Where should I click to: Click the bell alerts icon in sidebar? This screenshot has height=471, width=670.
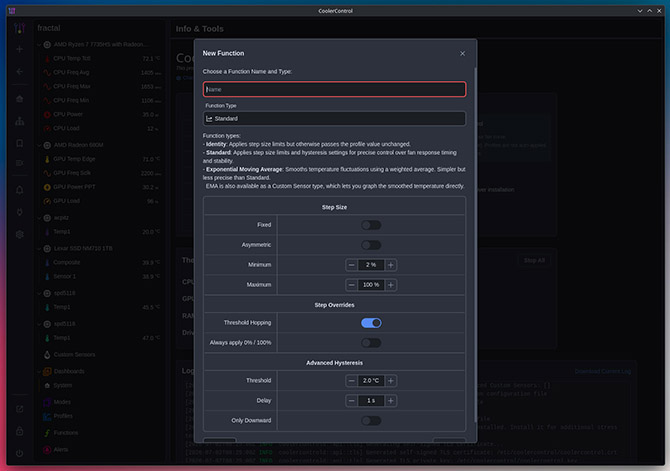20,190
